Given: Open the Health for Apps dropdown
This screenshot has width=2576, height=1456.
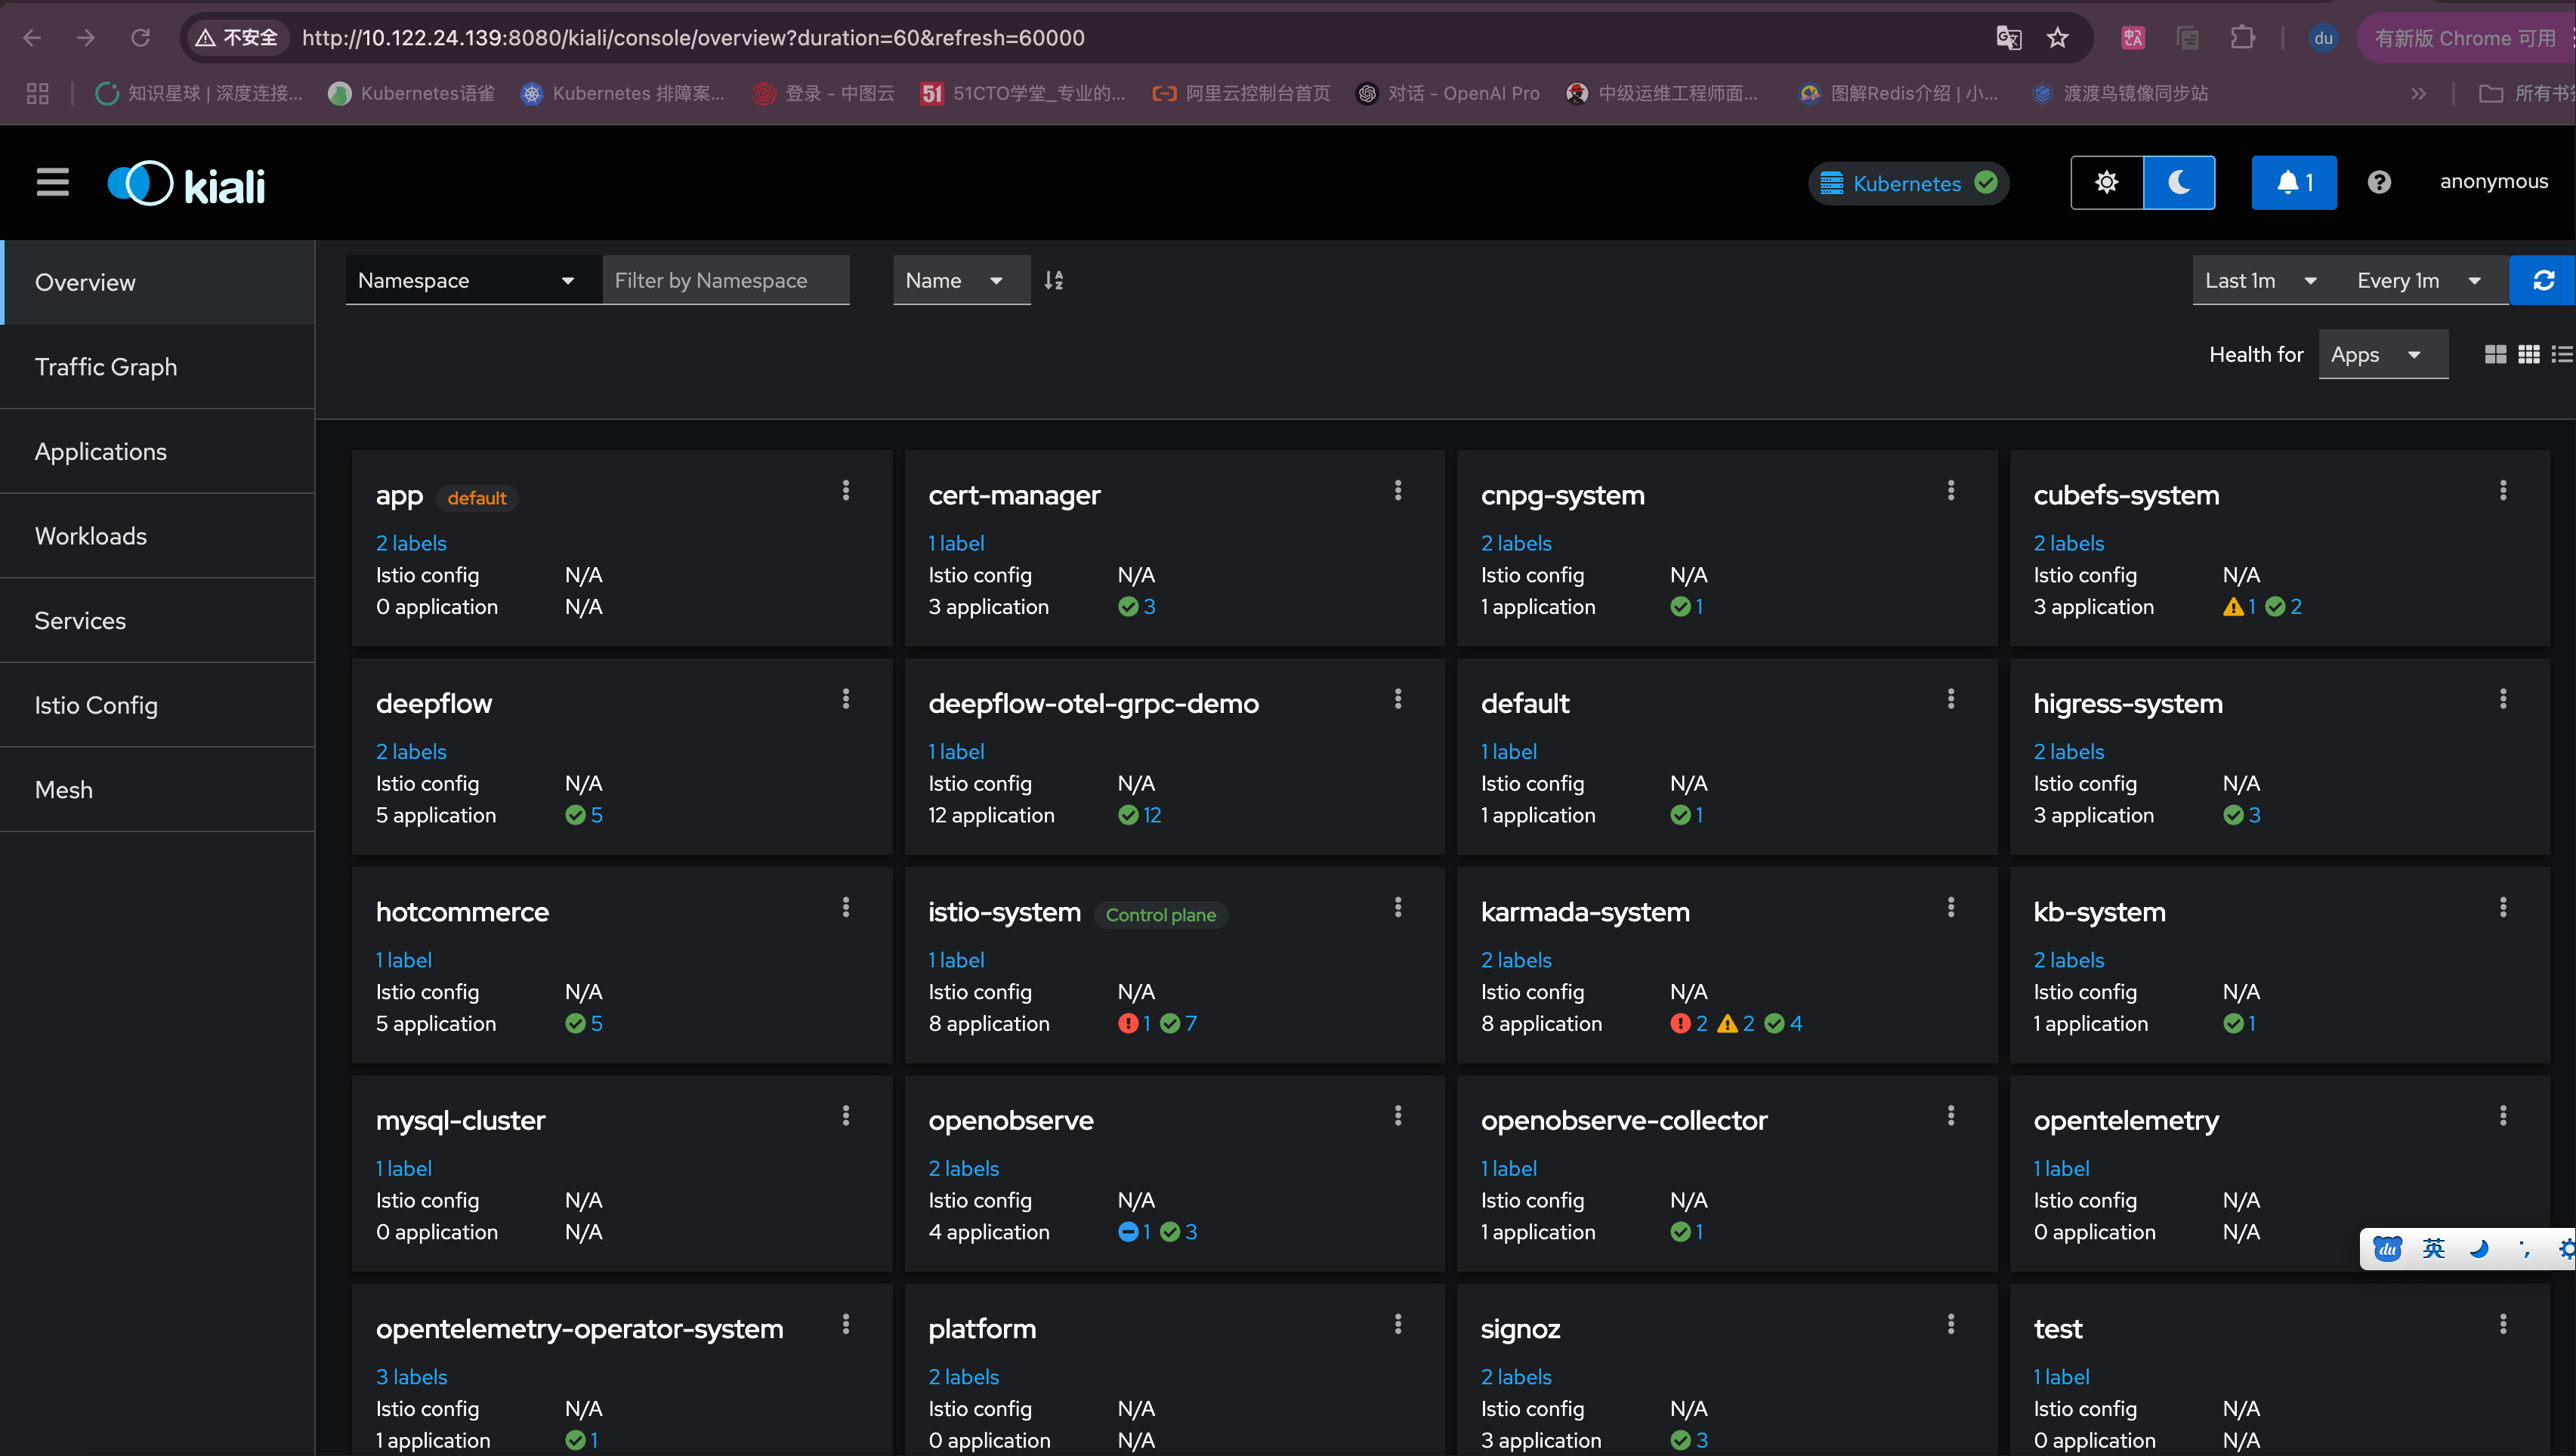Looking at the screenshot, I should 2383,354.
